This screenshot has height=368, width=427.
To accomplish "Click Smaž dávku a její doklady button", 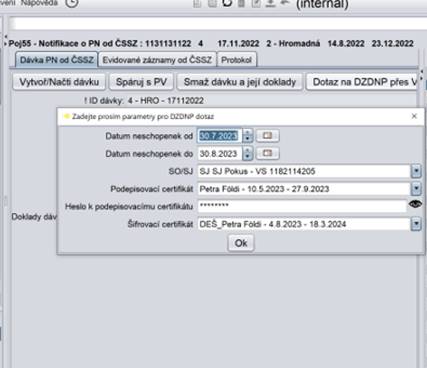I will coord(240,82).
